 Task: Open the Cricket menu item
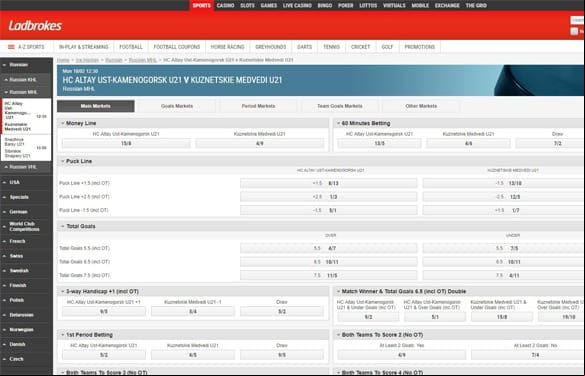360,47
